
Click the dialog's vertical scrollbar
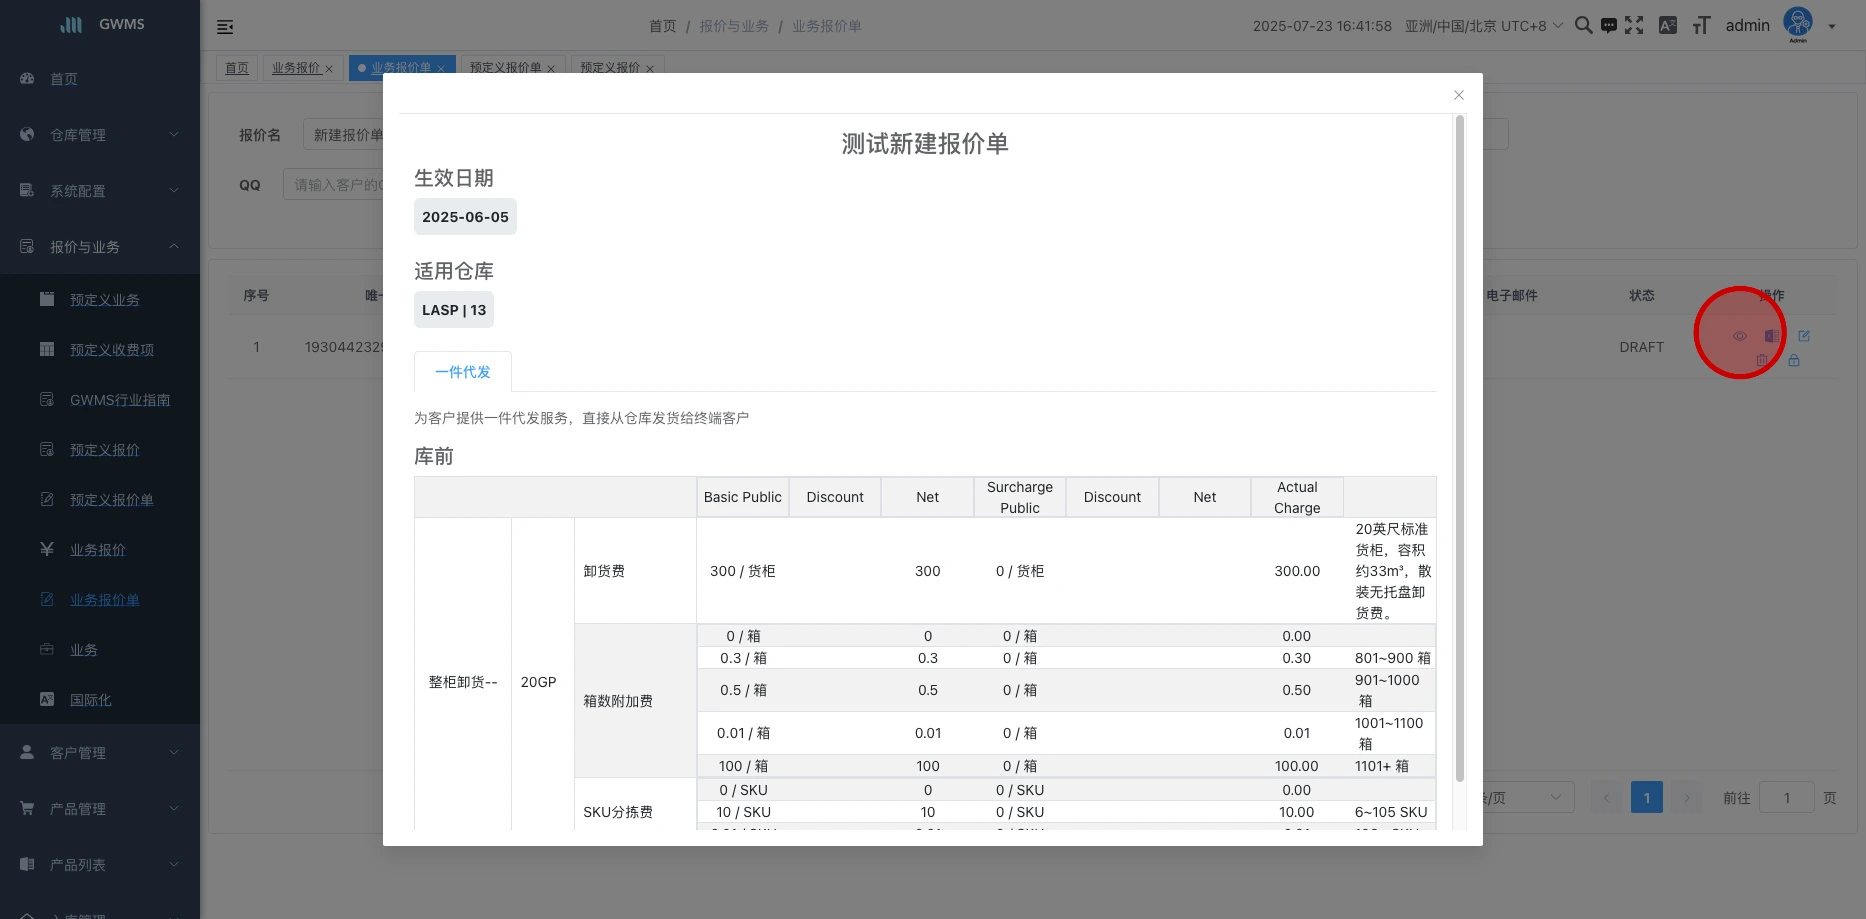pyautogui.click(x=1459, y=450)
